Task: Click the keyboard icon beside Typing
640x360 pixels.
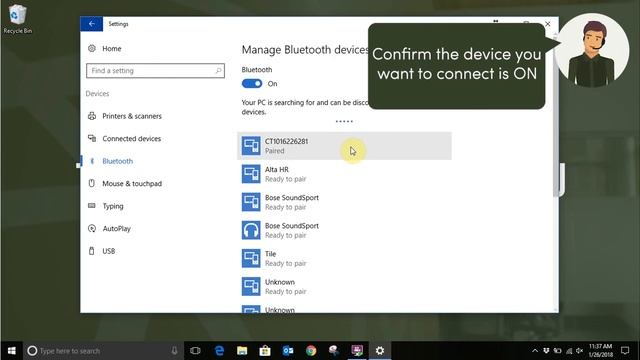Action: point(92,205)
